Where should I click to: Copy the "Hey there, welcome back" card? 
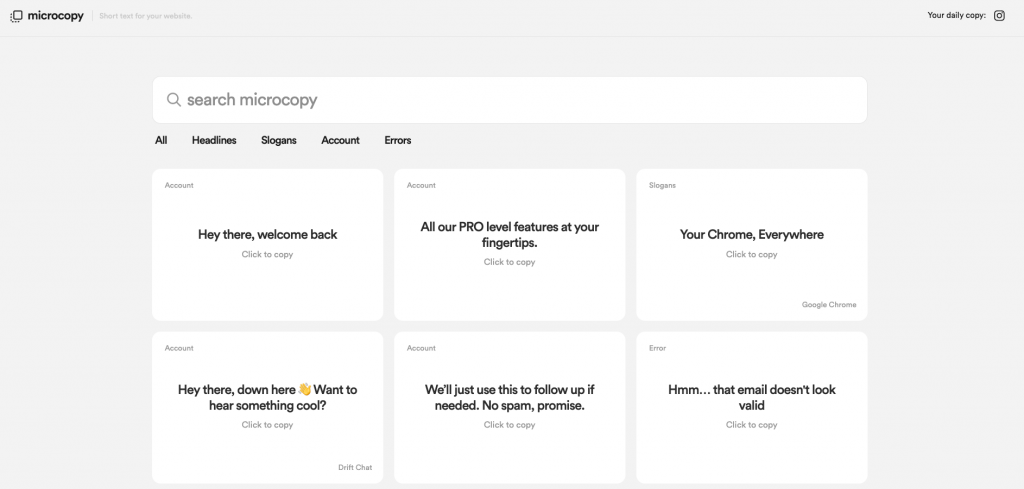point(267,235)
